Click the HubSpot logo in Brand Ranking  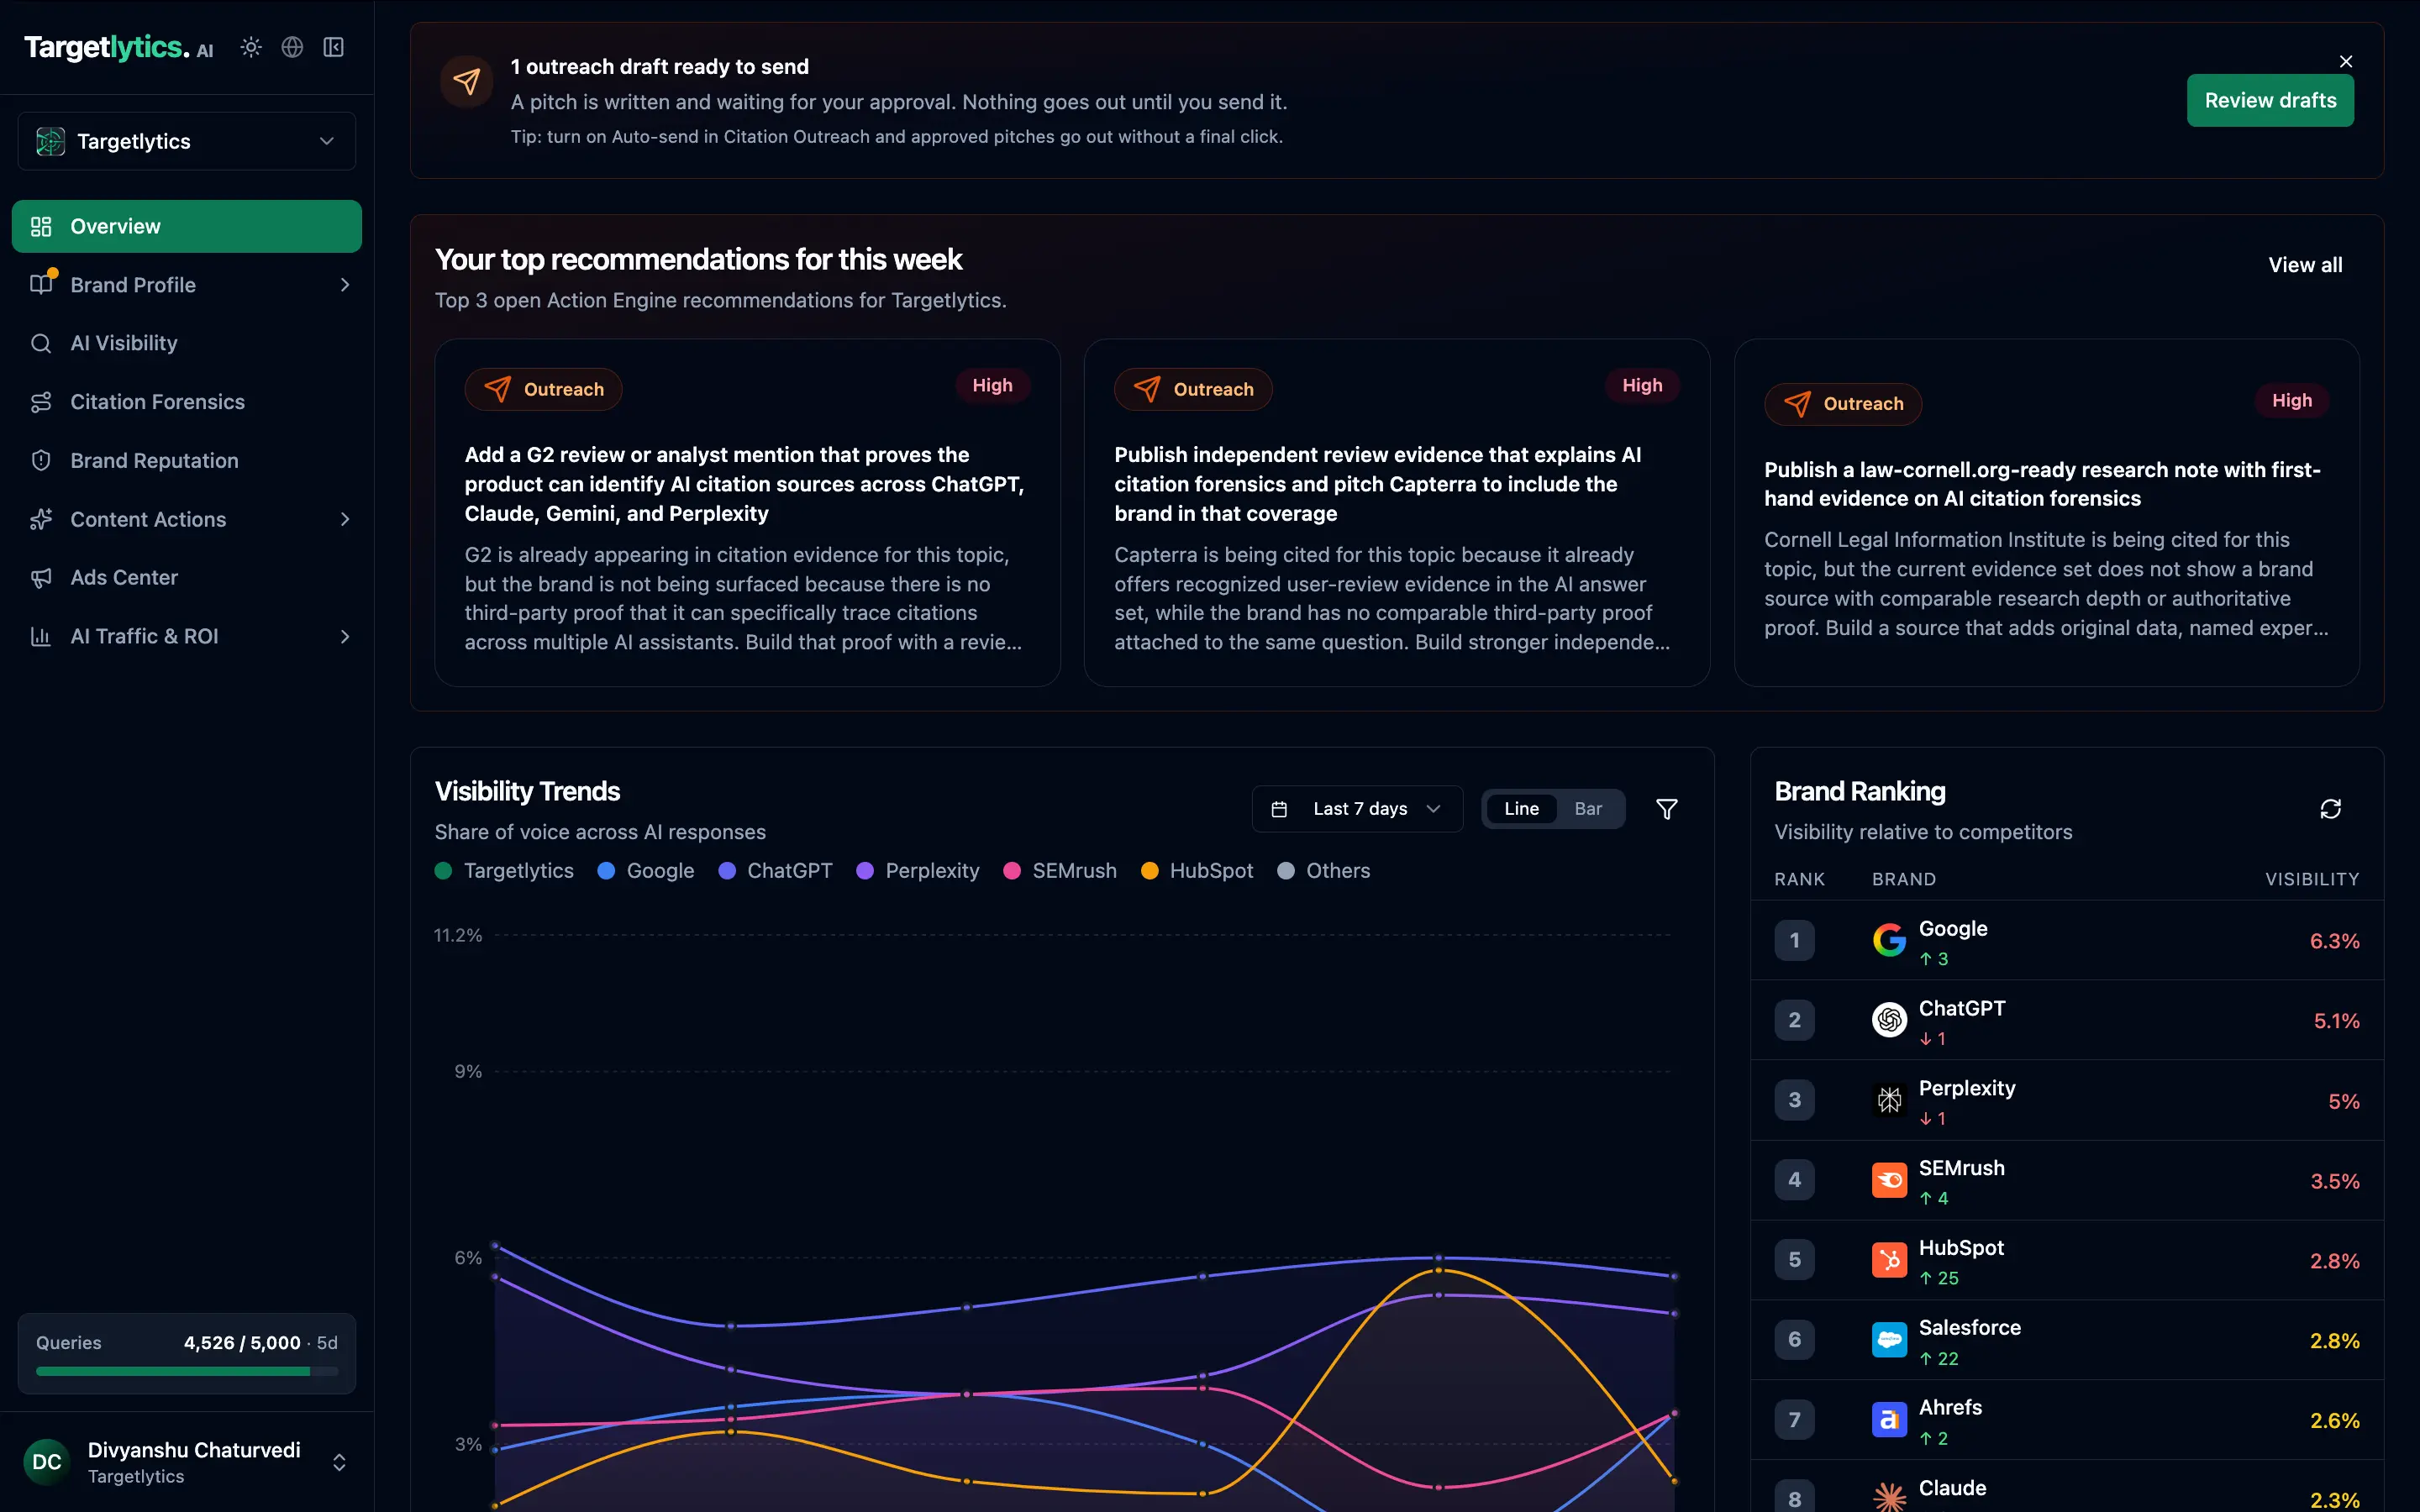tap(1889, 1260)
